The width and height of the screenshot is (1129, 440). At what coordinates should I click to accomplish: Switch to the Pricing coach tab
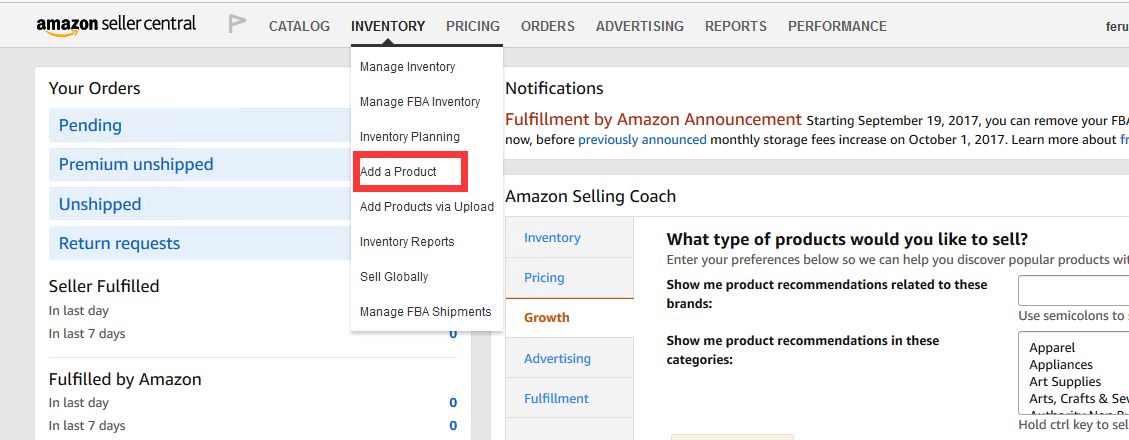point(544,278)
